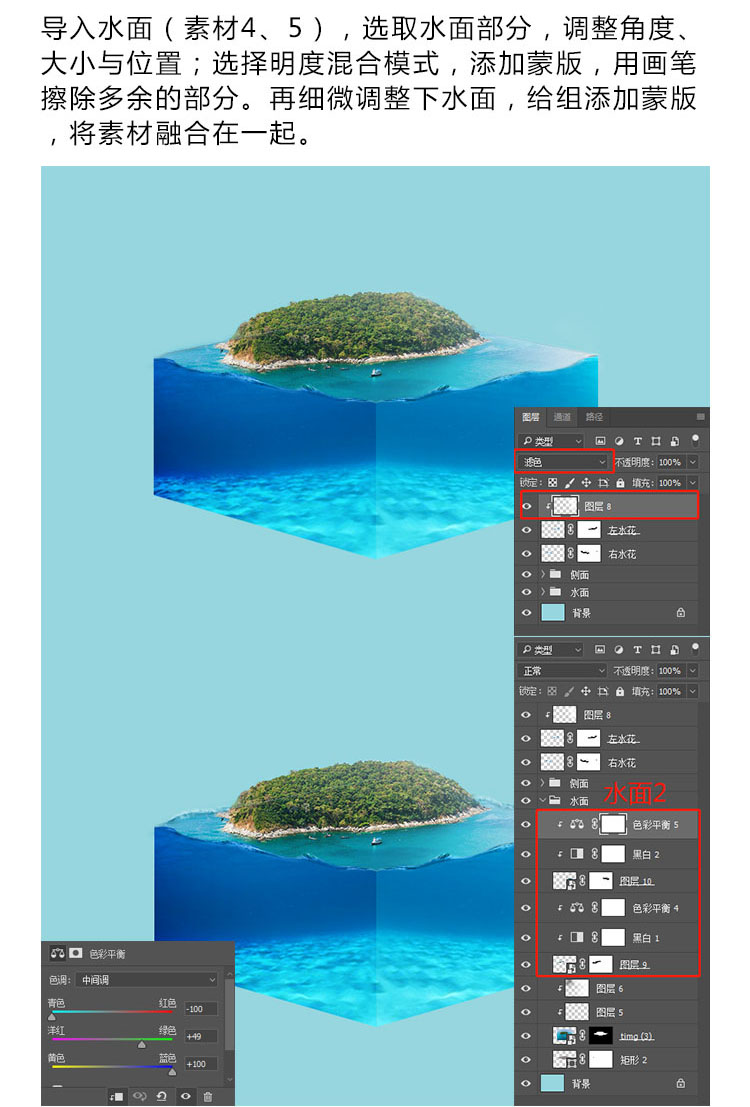Click the mask link icon on 图层 10
The width and height of the screenshot is (750, 1107).
(x=583, y=880)
